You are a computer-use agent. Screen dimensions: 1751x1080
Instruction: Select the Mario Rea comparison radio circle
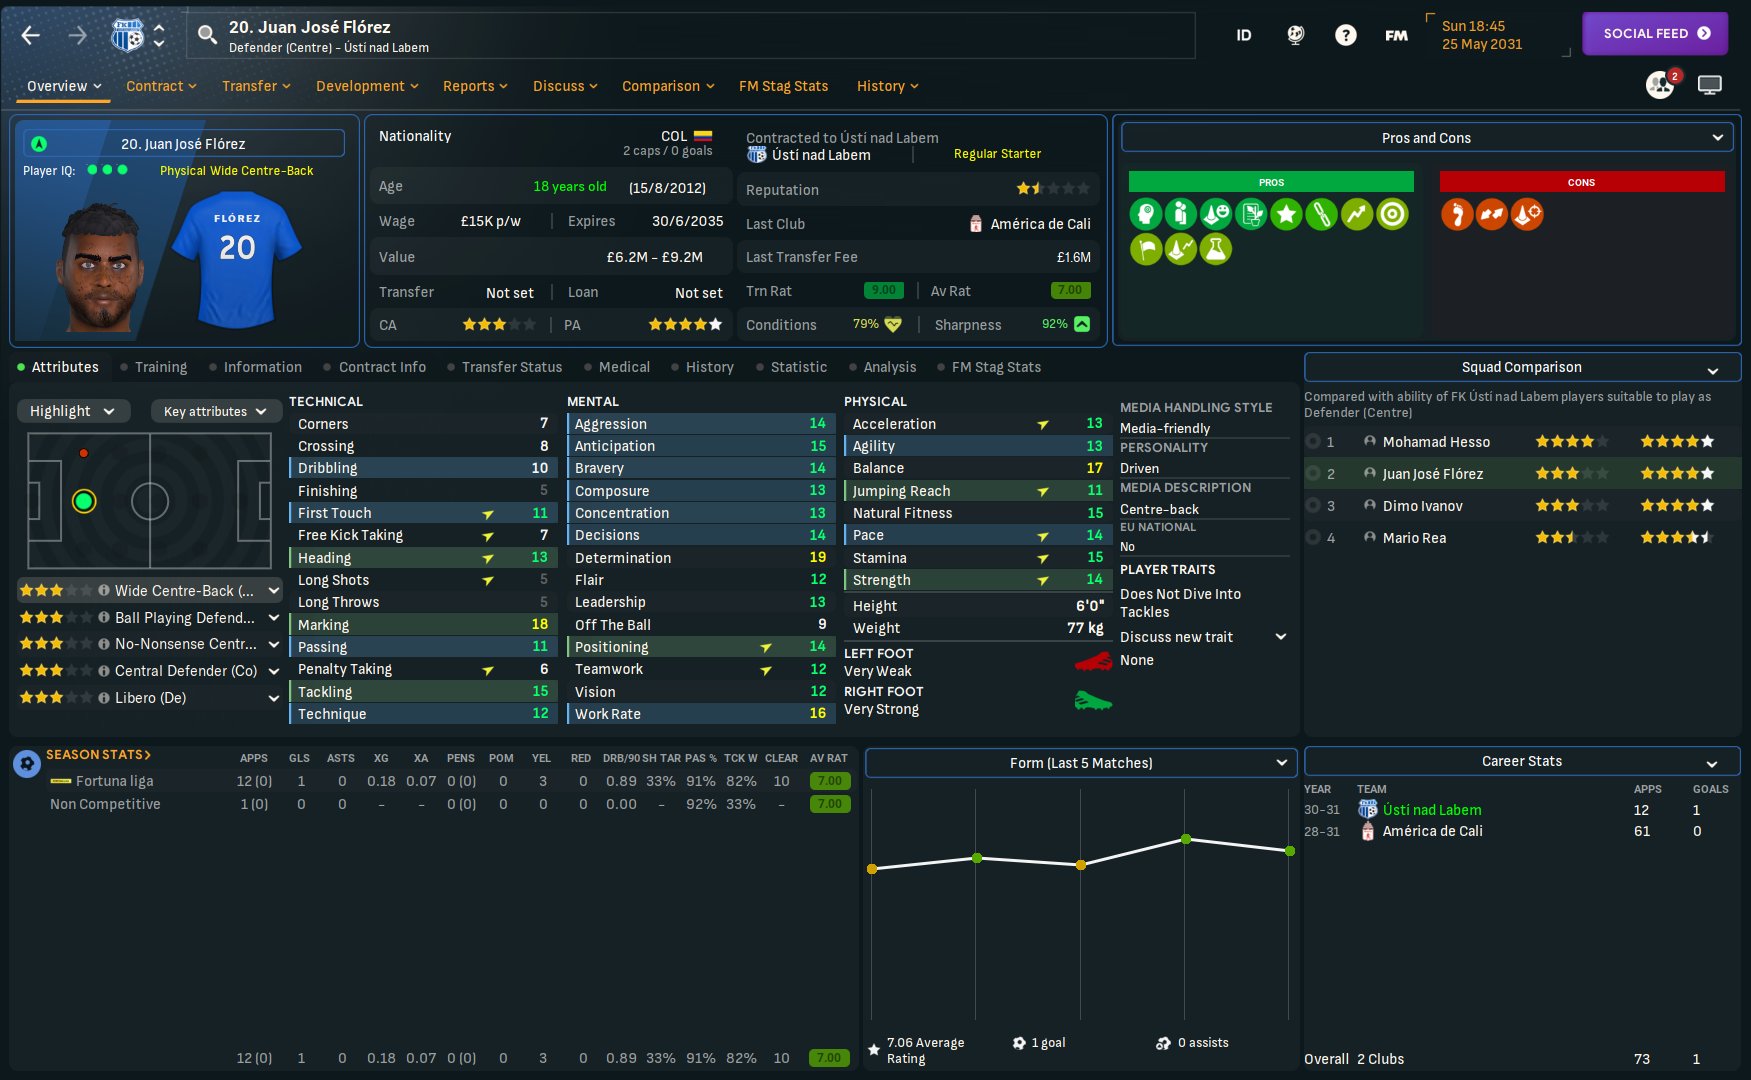[x=1313, y=537]
